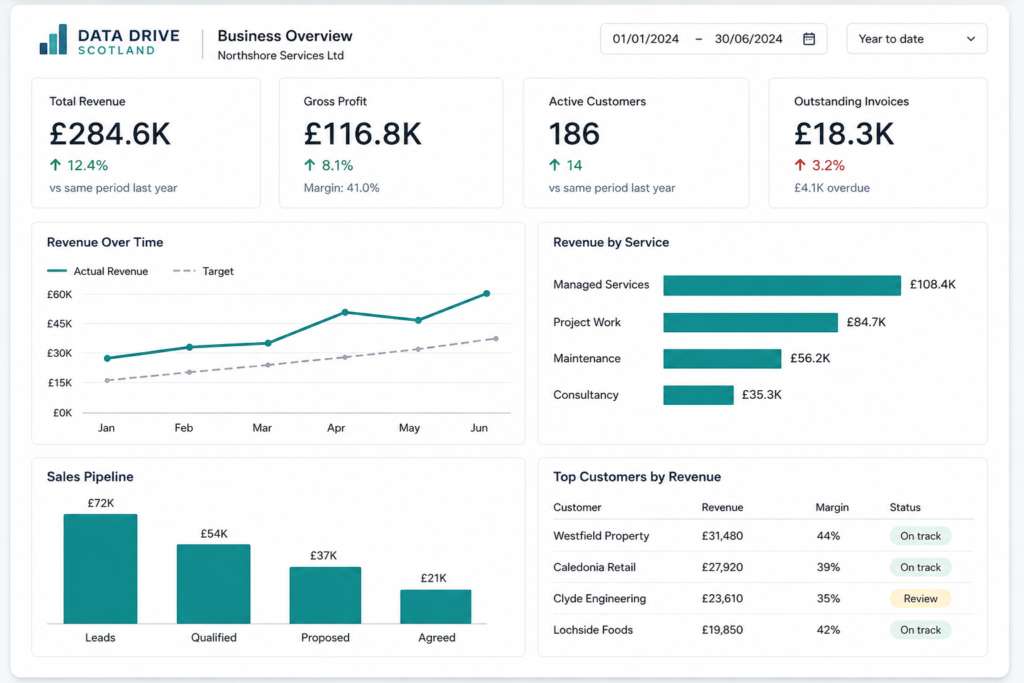
Task: Click the 35% margin cell
Action: [x=828, y=599]
